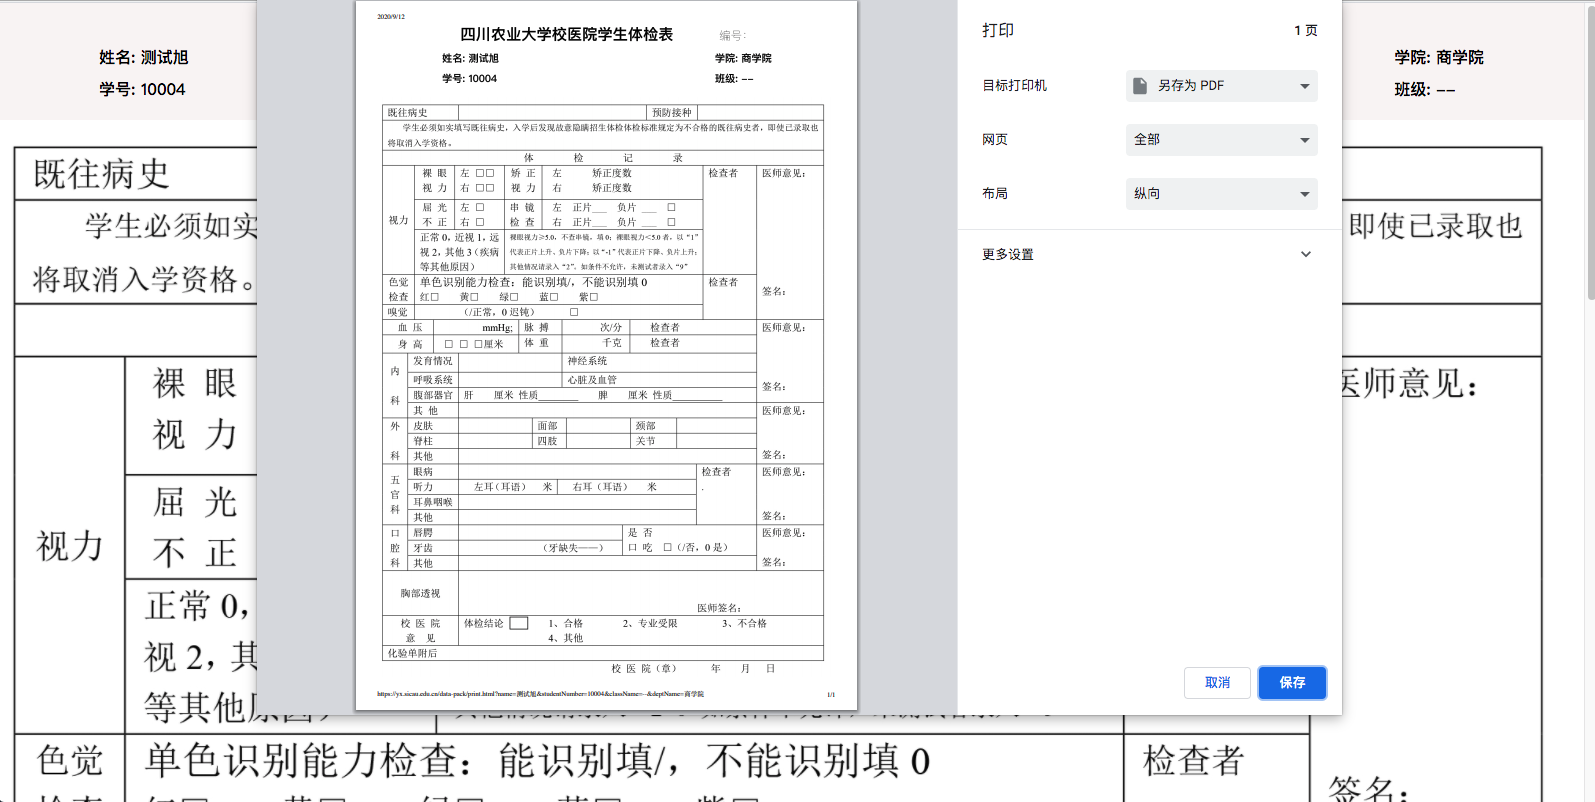Click the preview footer URL text
1595x802 pixels.
[540, 694]
